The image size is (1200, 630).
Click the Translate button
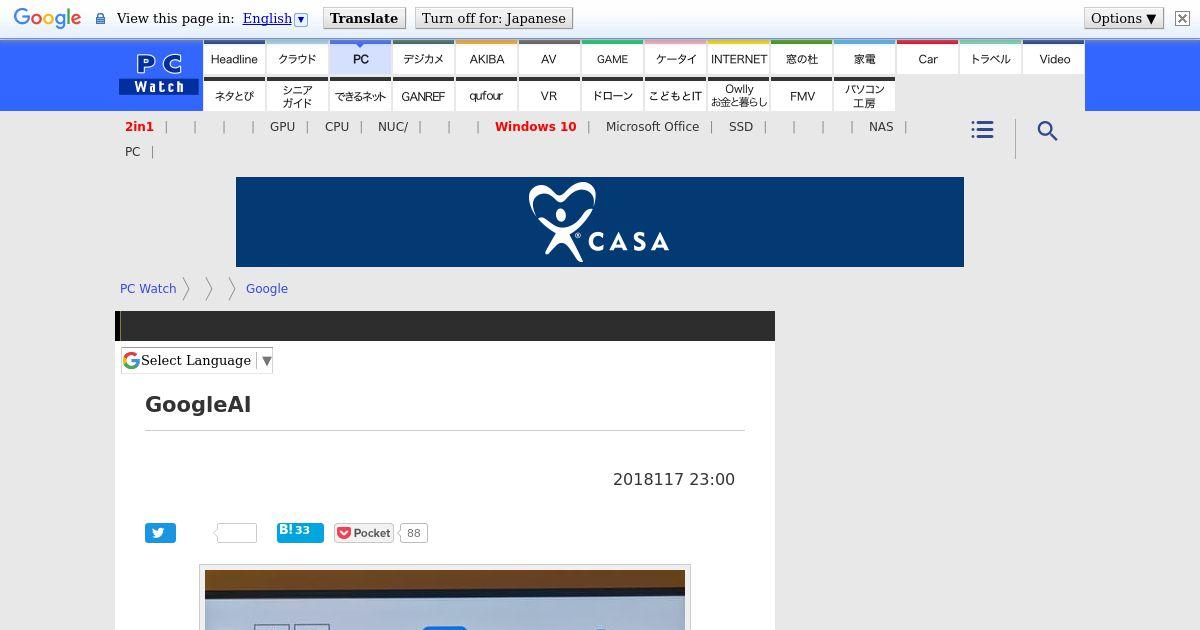pos(364,18)
